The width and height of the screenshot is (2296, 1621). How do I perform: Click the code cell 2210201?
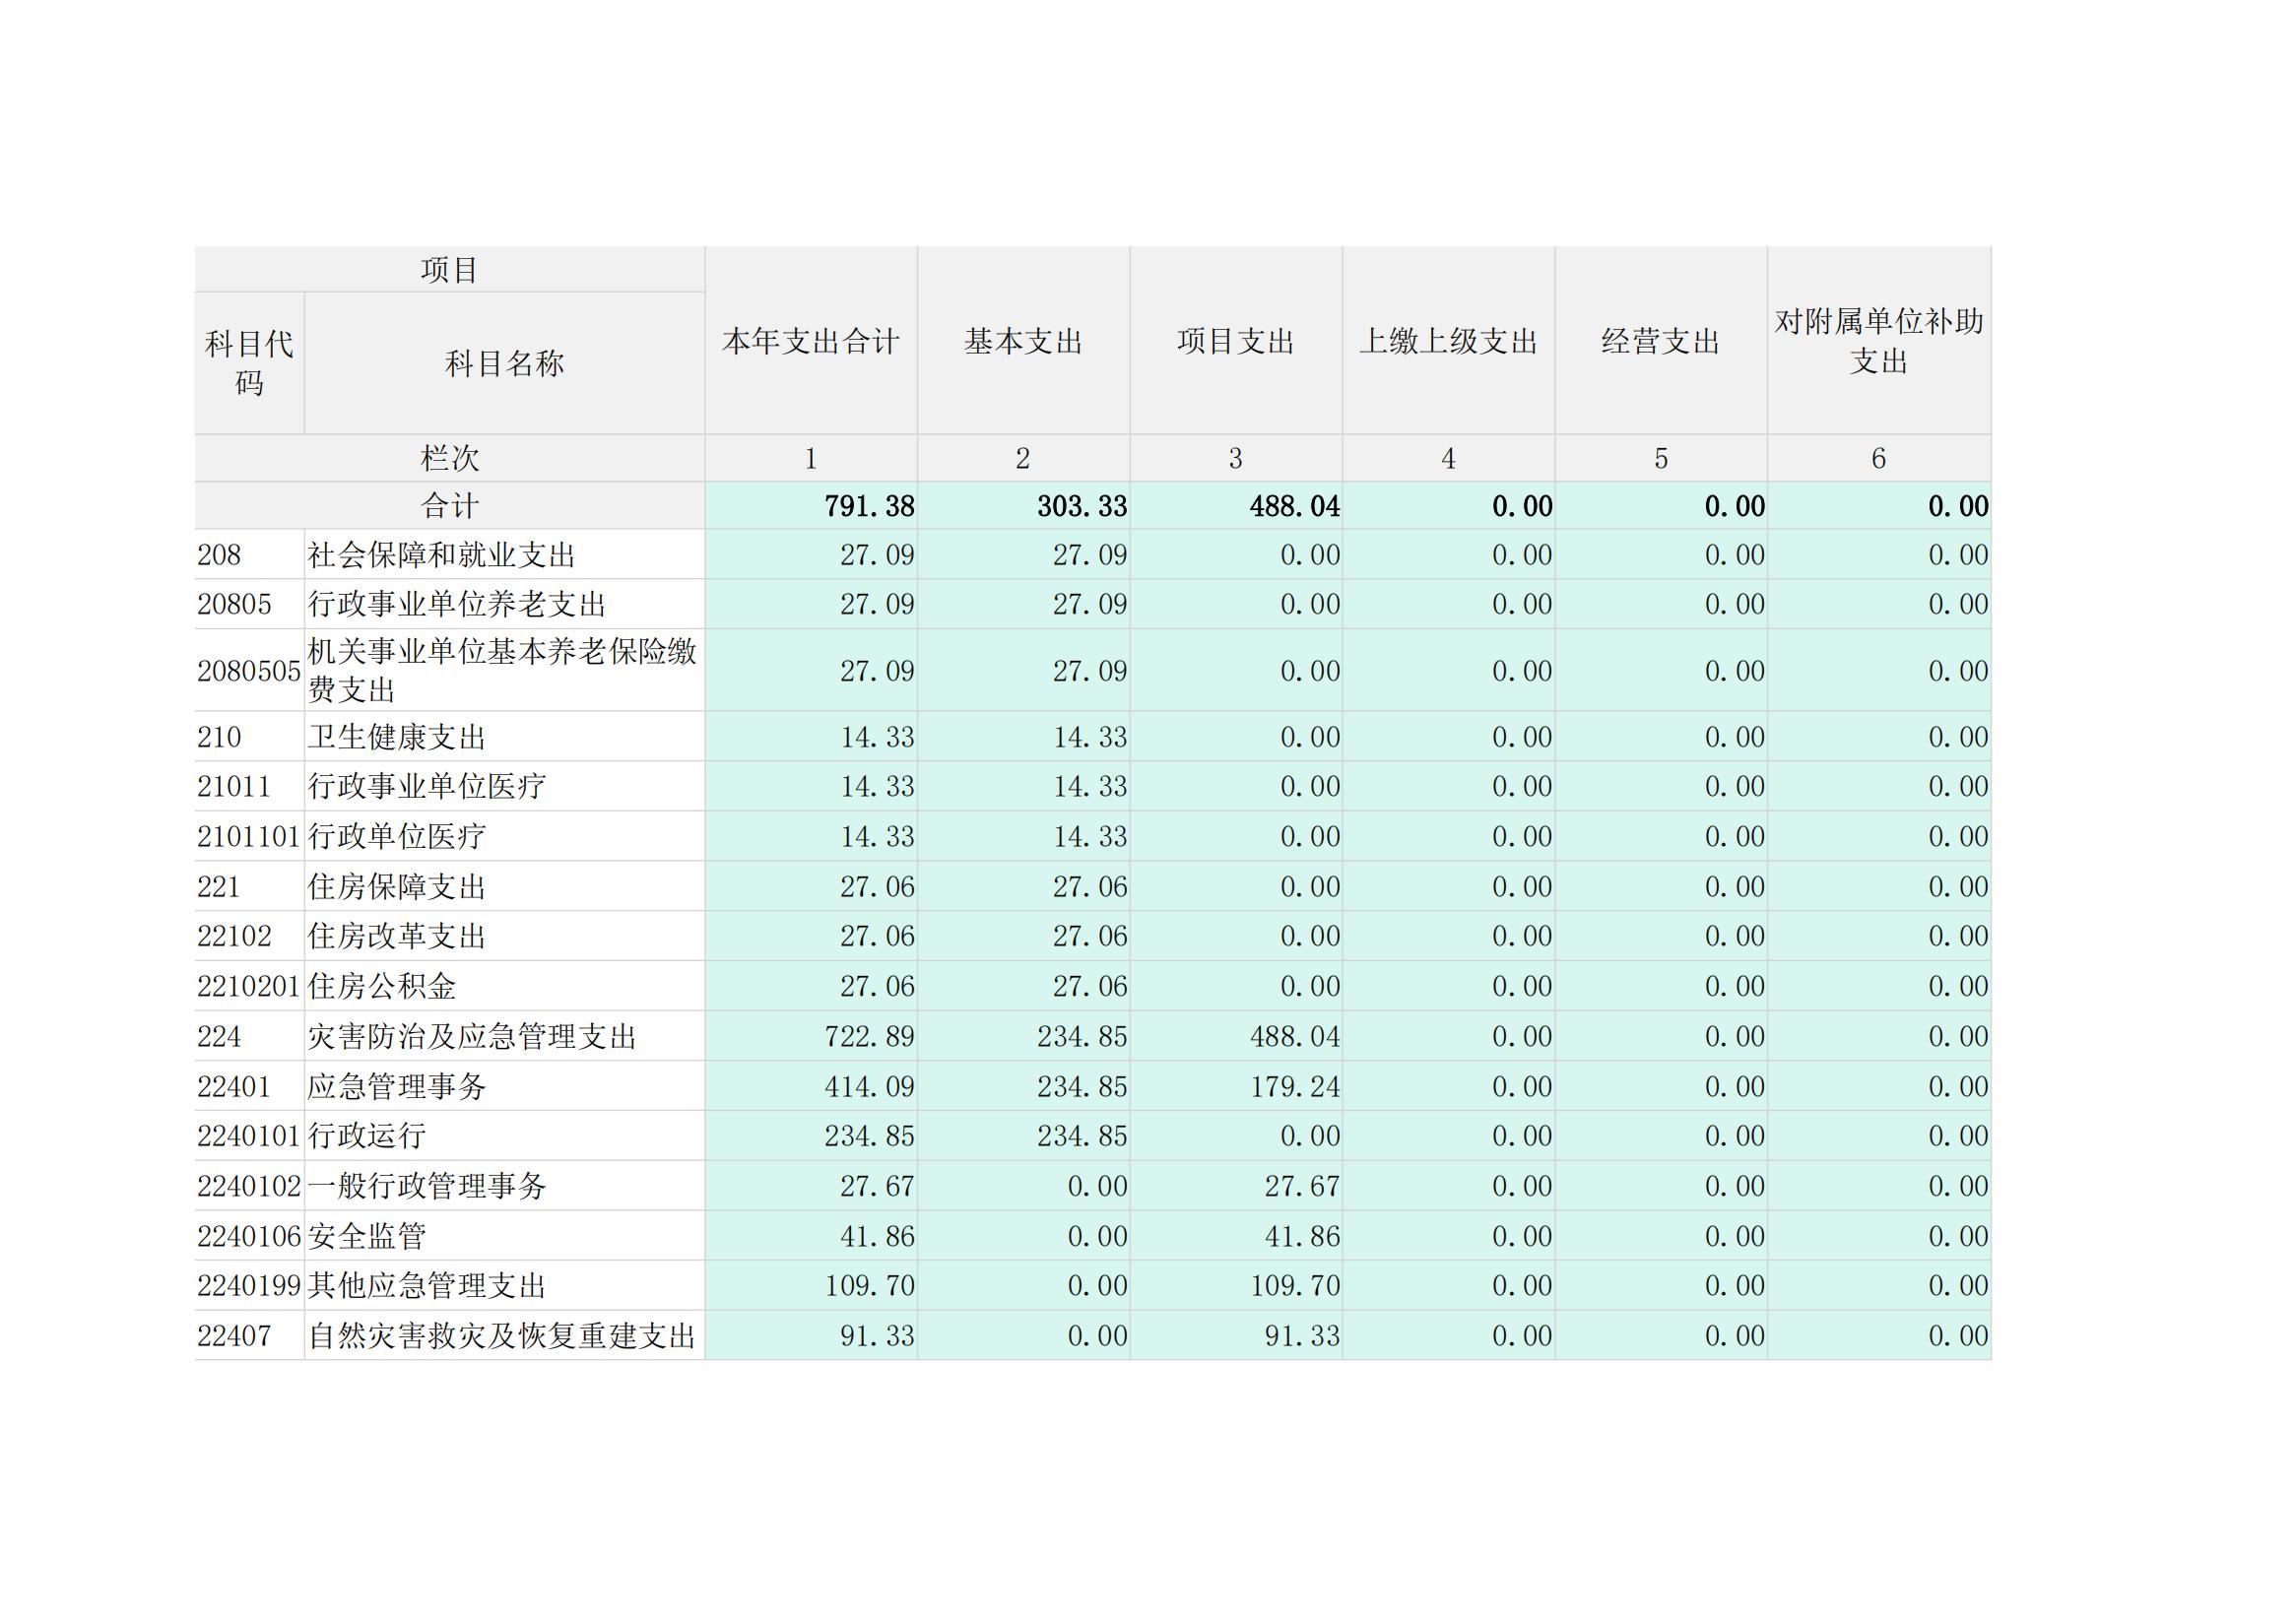click(249, 986)
